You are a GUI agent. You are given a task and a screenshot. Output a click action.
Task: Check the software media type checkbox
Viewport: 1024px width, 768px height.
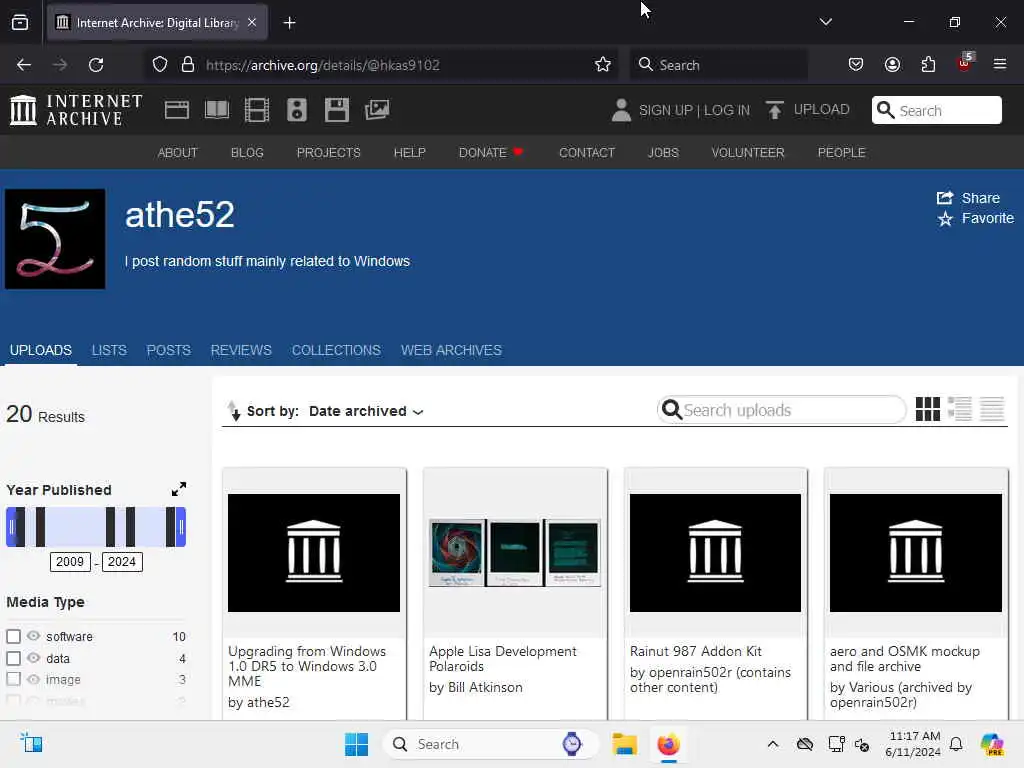click(14, 636)
